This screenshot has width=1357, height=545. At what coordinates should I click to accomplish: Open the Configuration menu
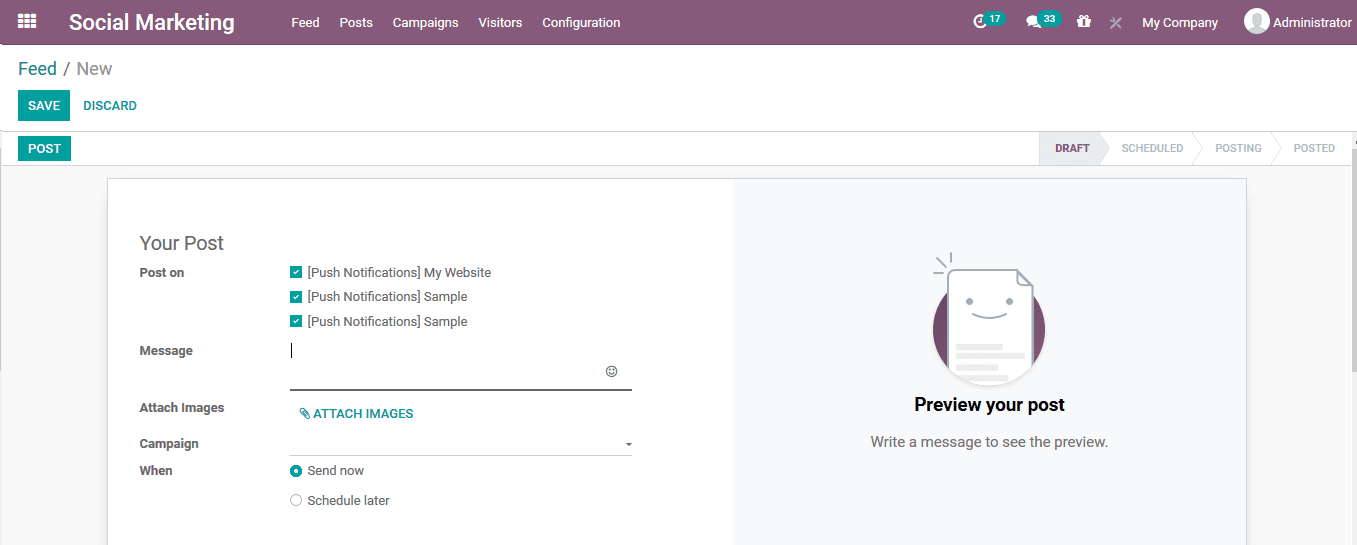coord(581,22)
